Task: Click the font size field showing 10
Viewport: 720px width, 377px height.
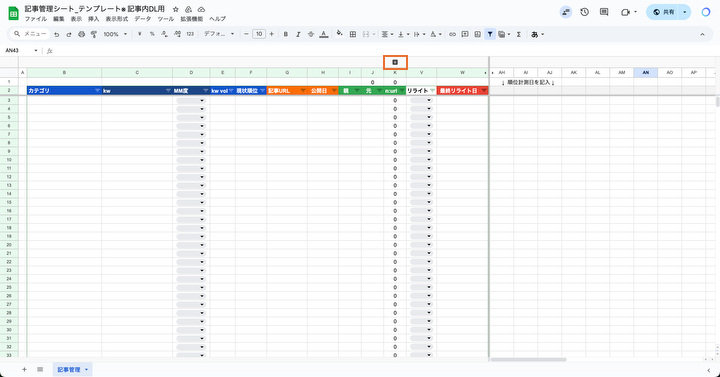Action: click(x=259, y=34)
